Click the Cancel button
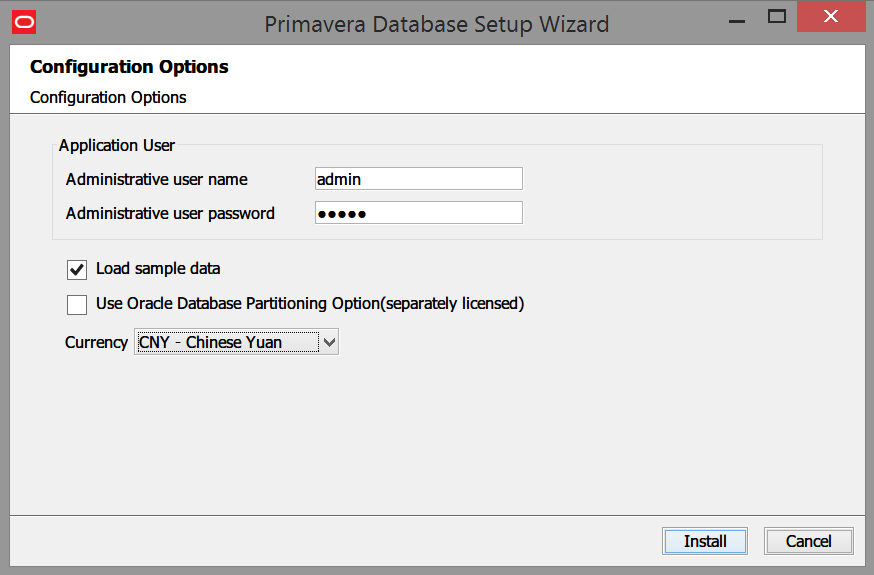Image resolution: width=874 pixels, height=575 pixels. (808, 541)
